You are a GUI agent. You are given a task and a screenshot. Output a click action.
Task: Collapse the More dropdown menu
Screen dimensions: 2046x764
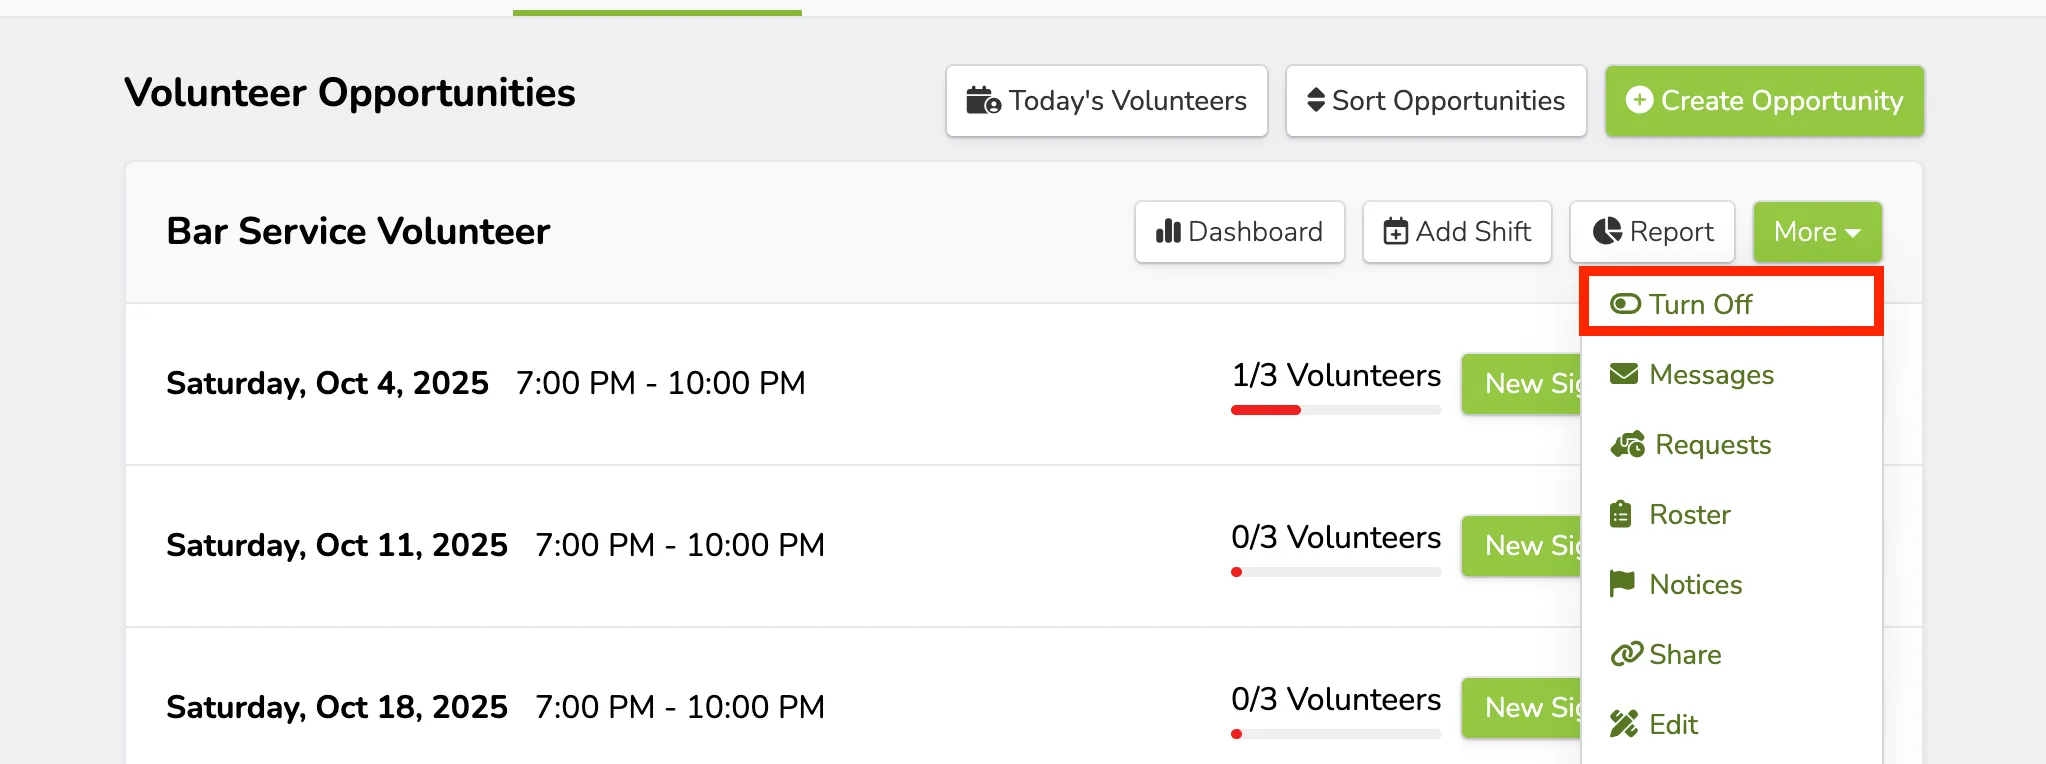click(1817, 232)
